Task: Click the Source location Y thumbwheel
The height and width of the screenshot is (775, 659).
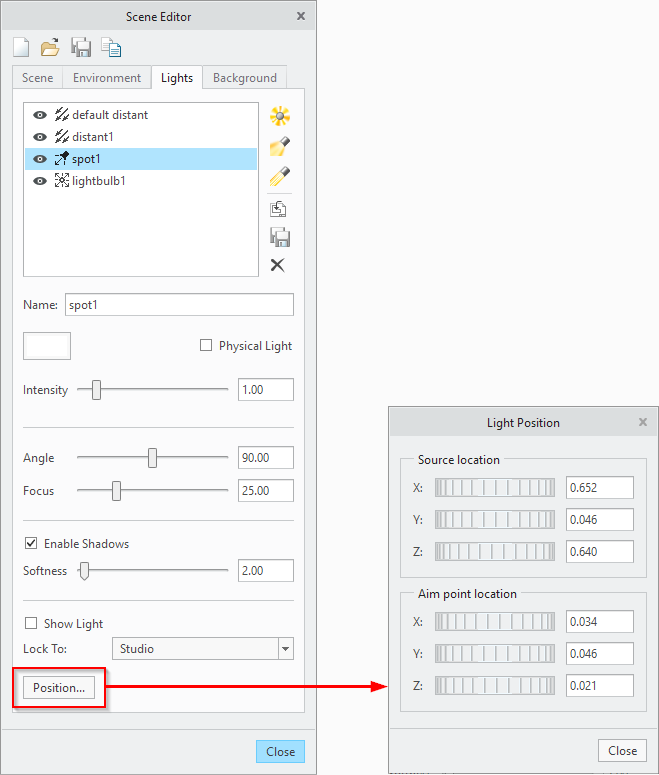Action: tap(495, 519)
